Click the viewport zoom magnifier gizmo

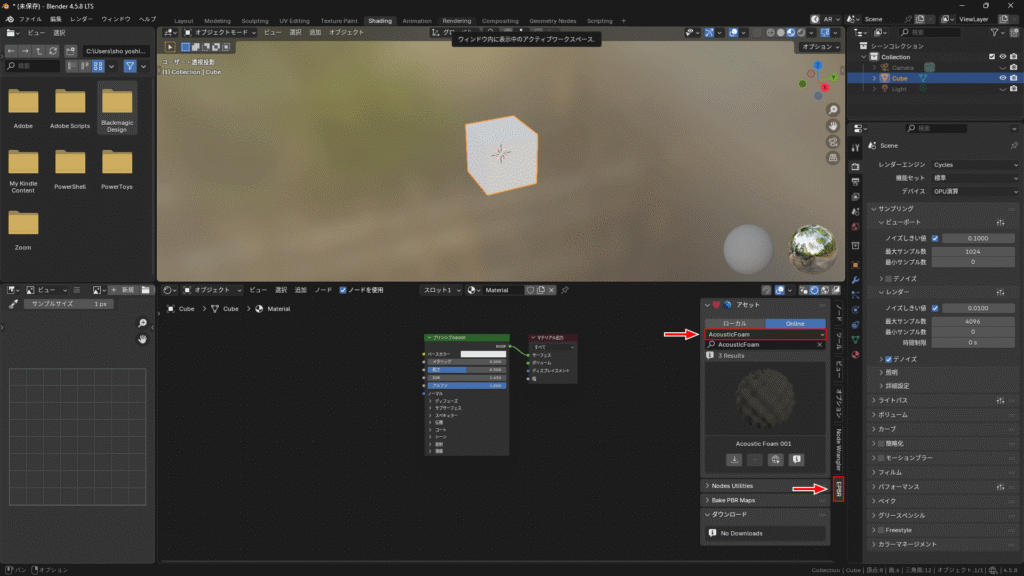coord(833,108)
